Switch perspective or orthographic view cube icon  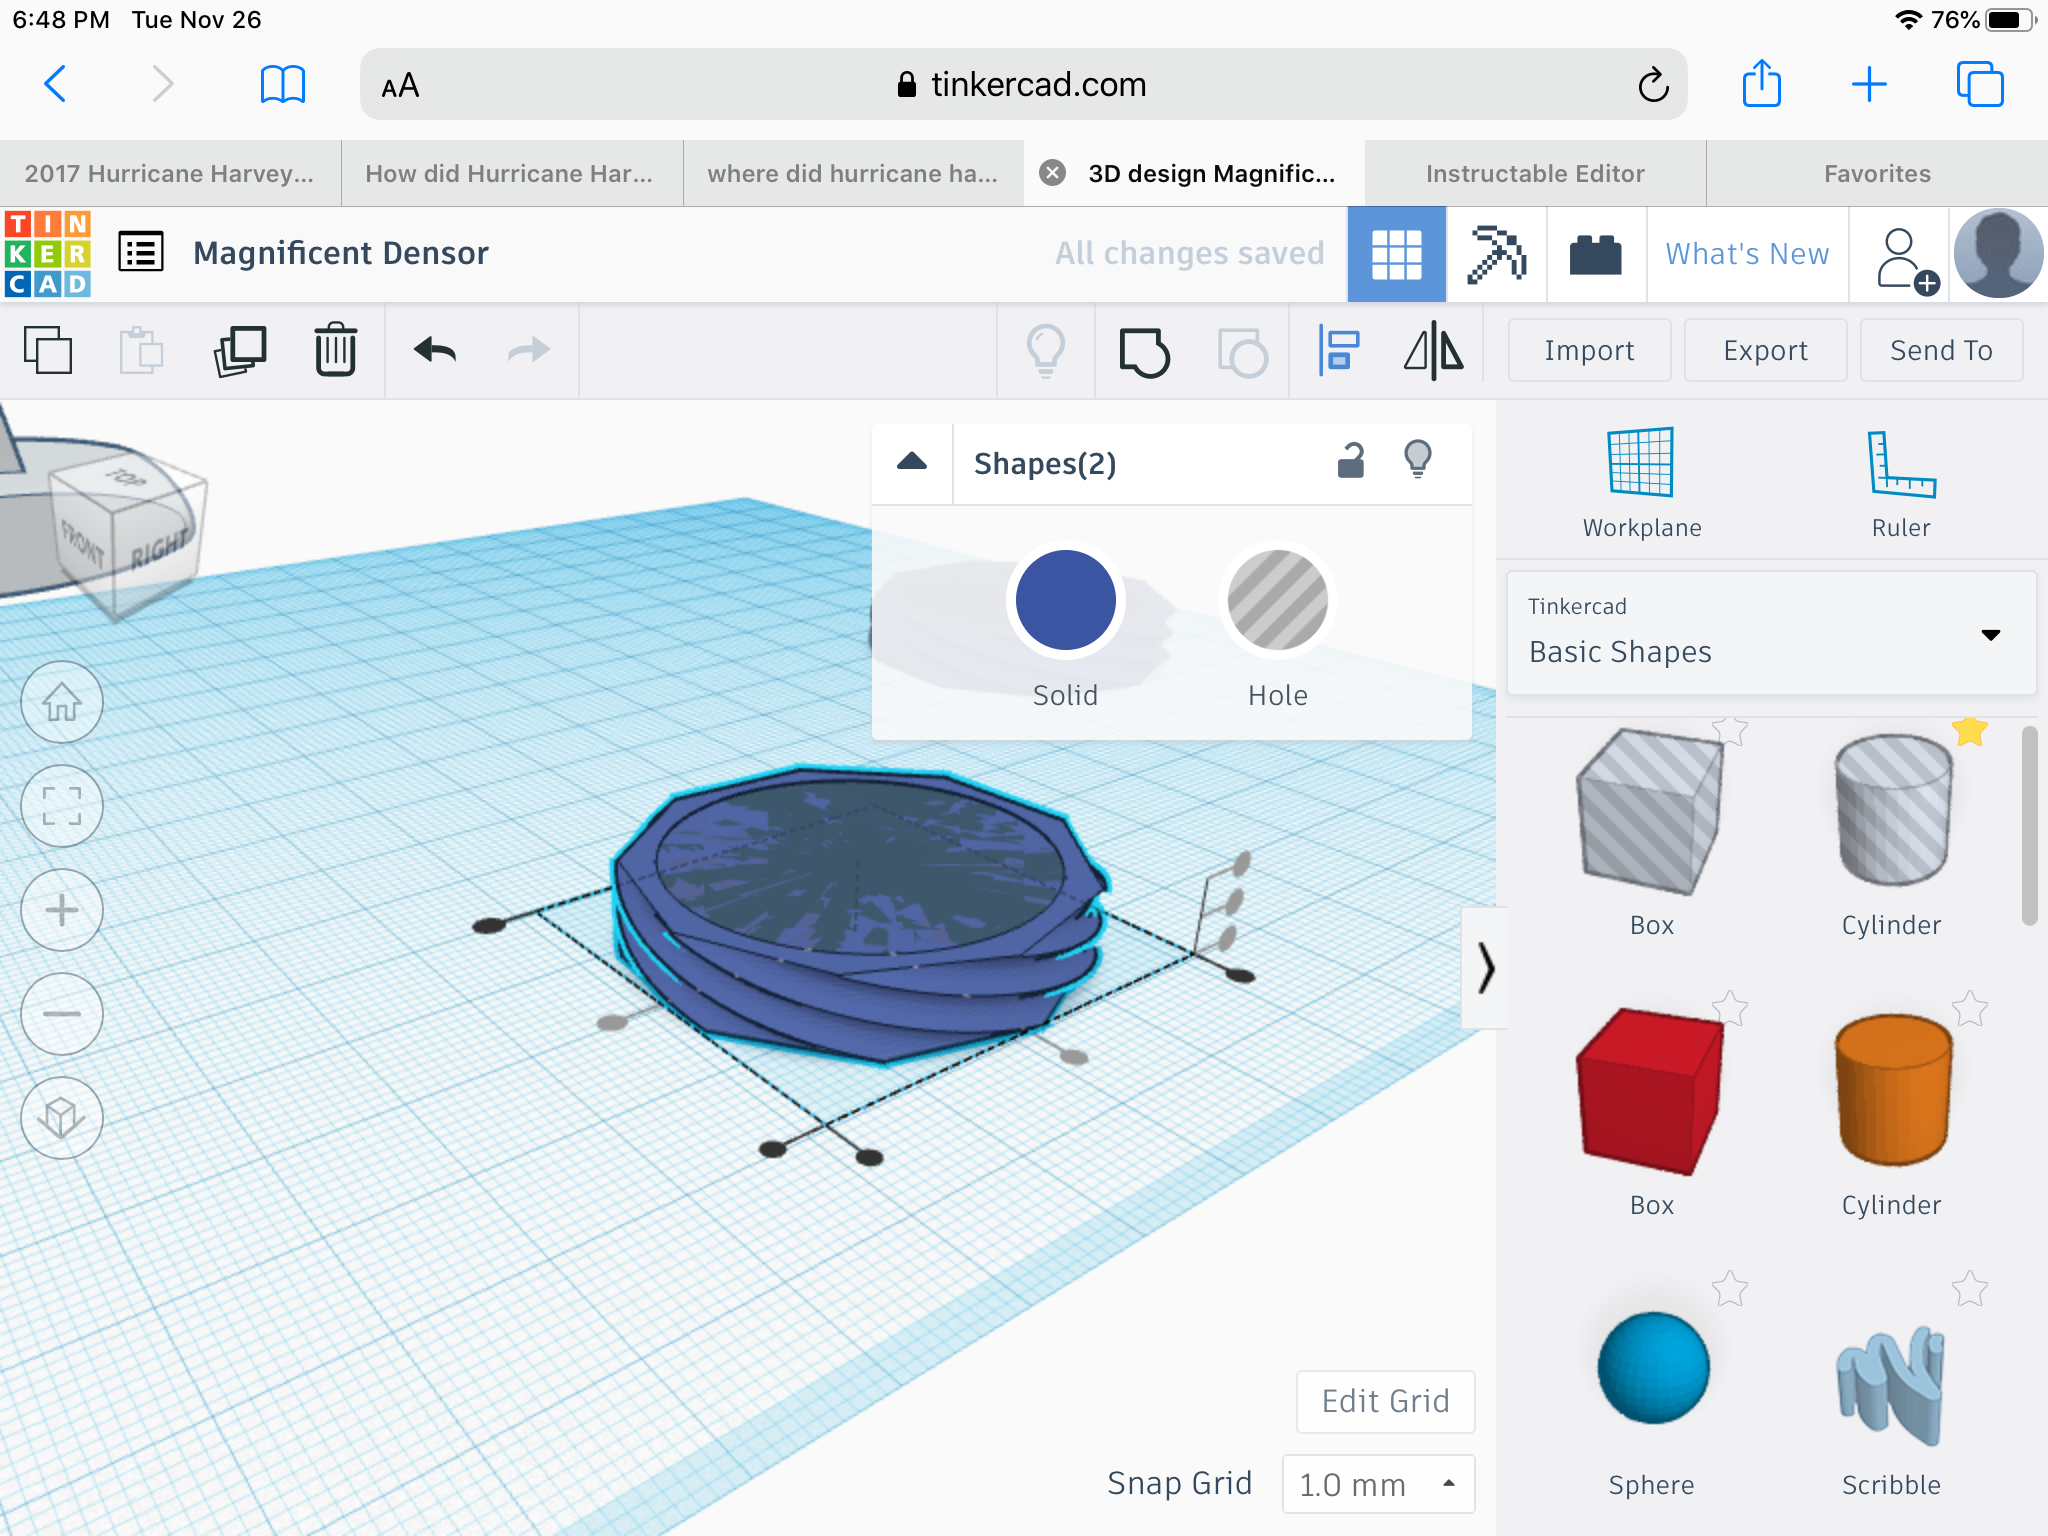(x=62, y=1118)
